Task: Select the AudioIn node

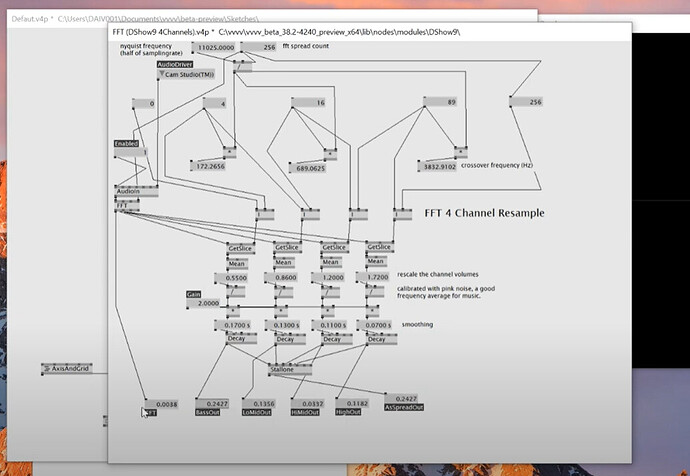Action: (x=136, y=191)
